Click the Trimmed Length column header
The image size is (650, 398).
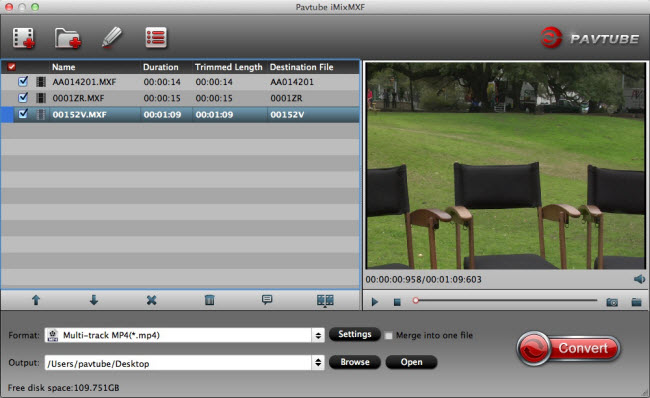pyautogui.click(x=228, y=67)
